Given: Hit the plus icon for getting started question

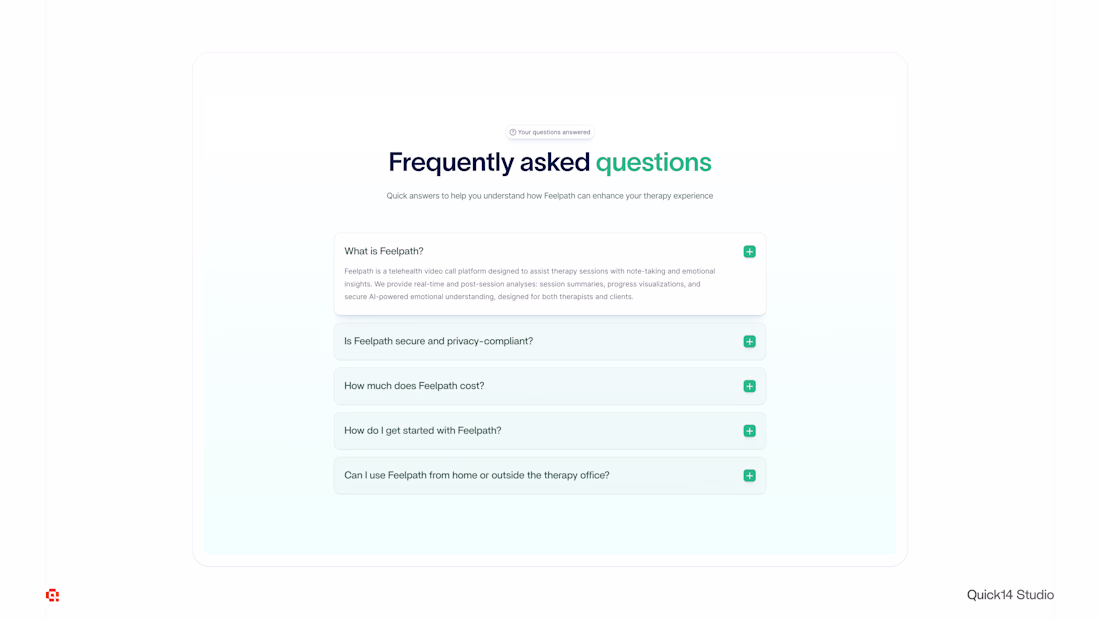Looking at the screenshot, I should coord(749,431).
